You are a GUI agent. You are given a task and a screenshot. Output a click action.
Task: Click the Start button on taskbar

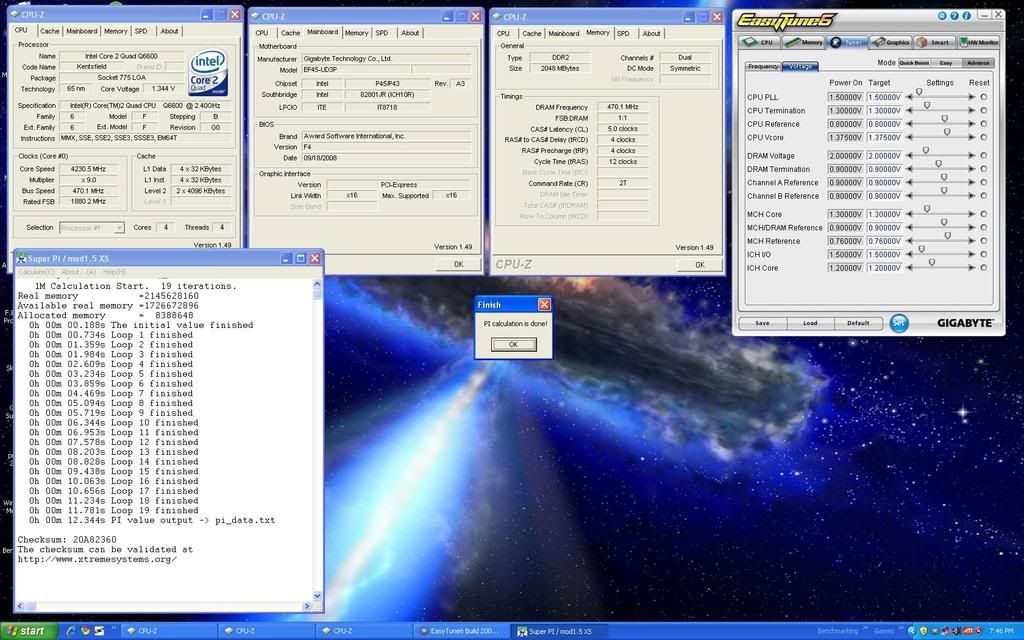[x=27, y=631]
